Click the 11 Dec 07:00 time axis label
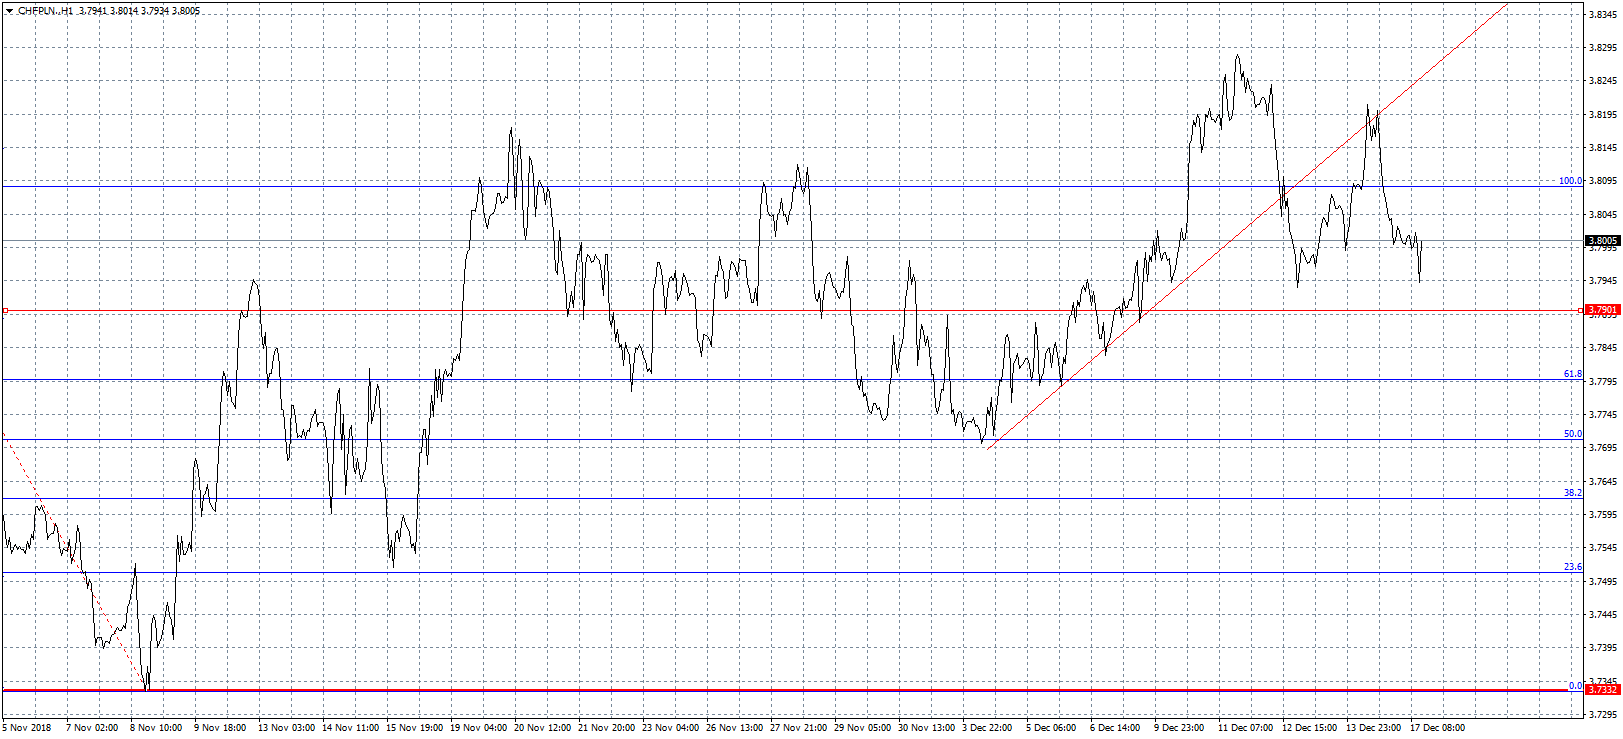This screenshot has height=739, width=1623. [1245, 728]
